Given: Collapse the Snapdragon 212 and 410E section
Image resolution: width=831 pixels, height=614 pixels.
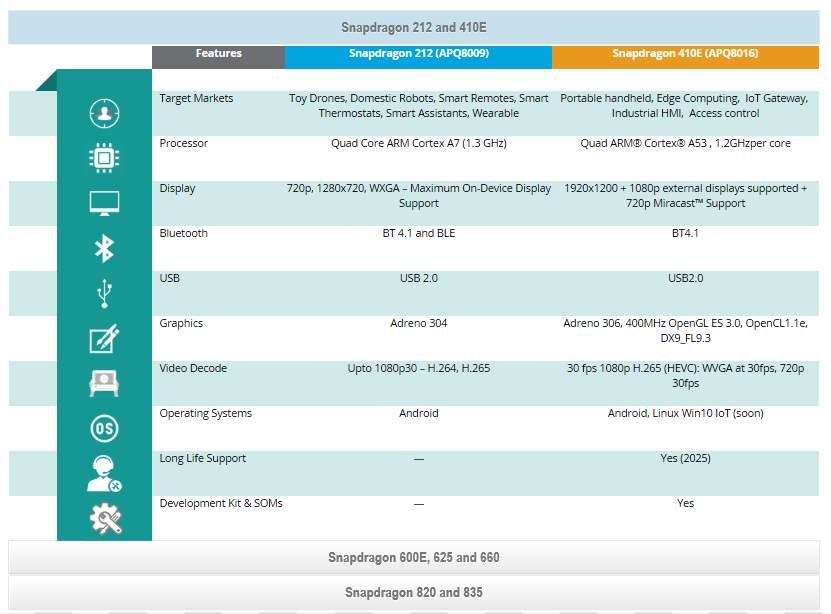Looking at the screenshot, I should [x=414, y=28].
